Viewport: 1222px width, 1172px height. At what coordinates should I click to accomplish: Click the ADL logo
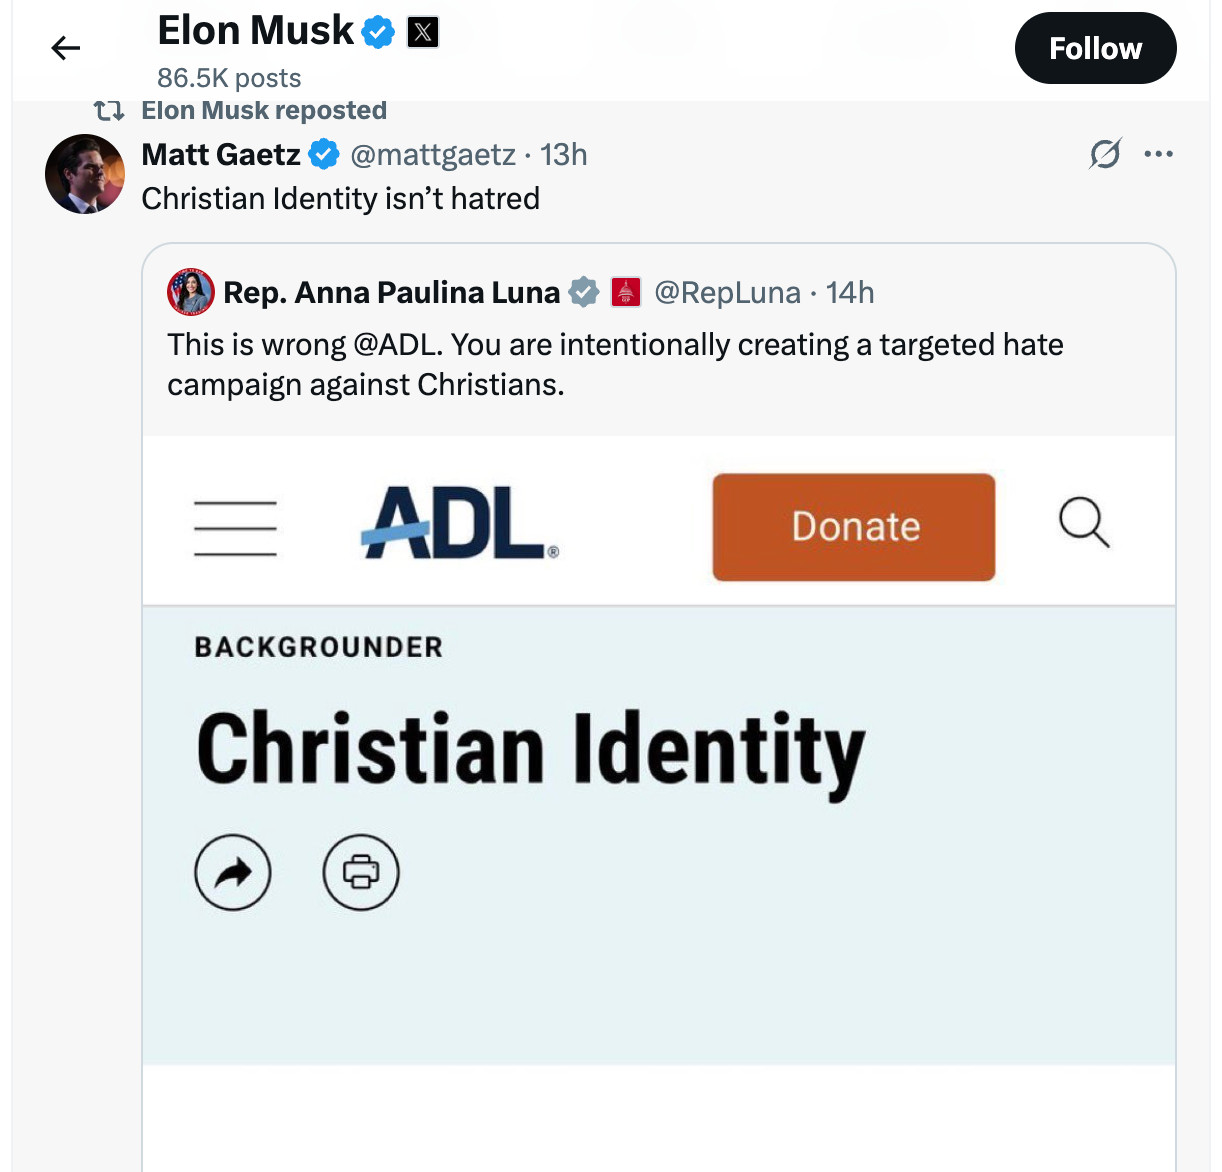pyautogui.click(x=459, y=523)
